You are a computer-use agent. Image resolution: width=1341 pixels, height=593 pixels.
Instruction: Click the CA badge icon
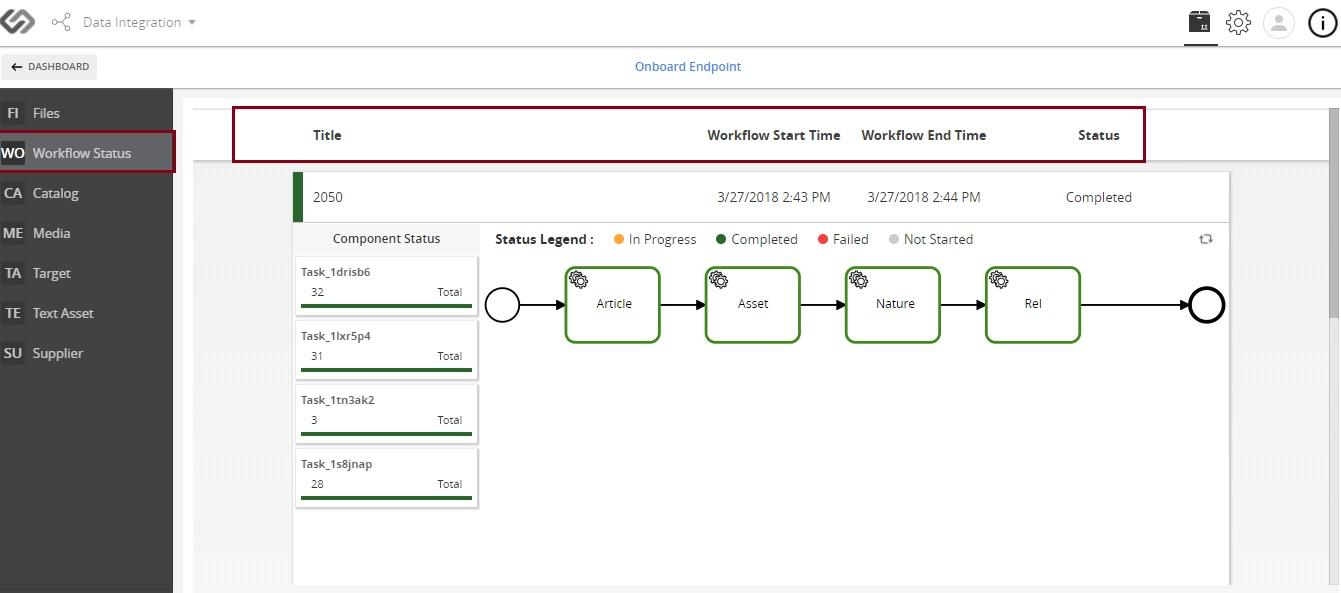(x=13, y=193)
